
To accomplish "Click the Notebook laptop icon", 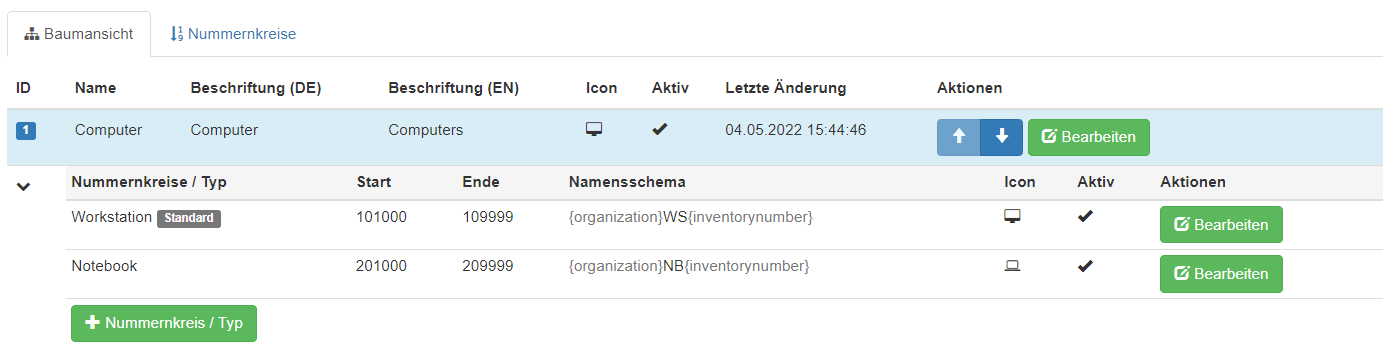I will point(1012,266).
